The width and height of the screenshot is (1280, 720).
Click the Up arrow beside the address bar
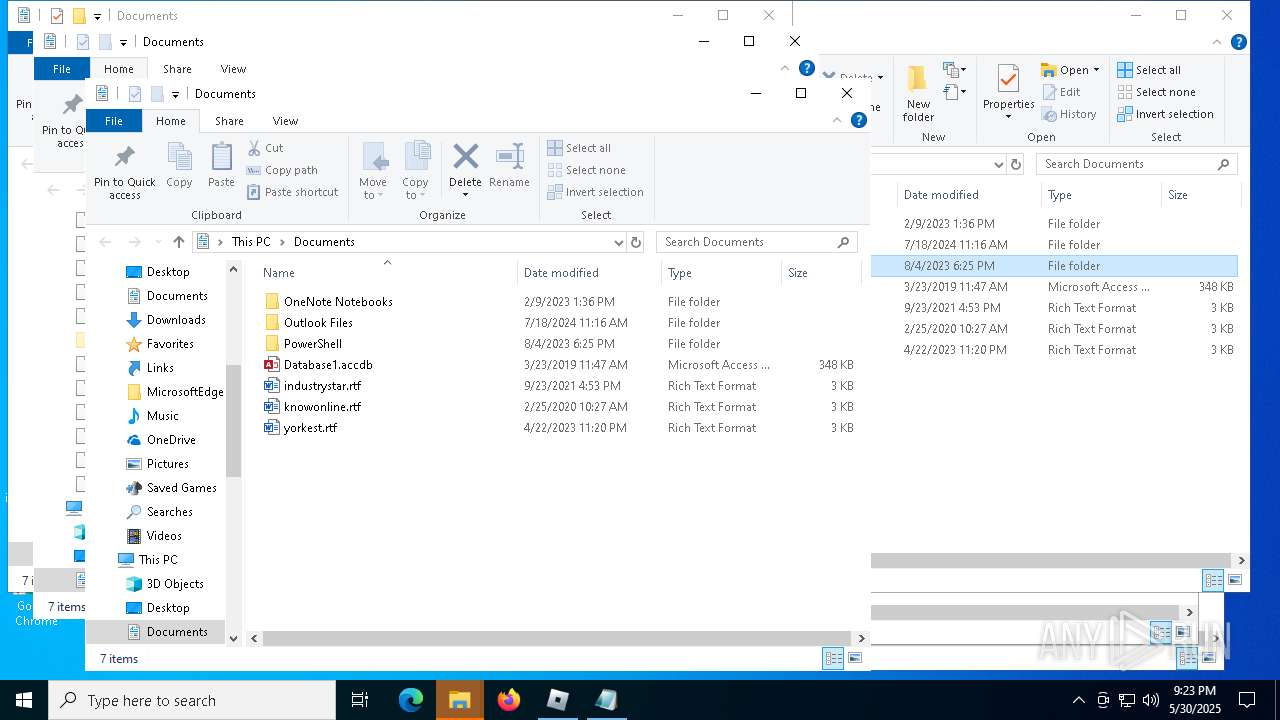coord(179,242)
